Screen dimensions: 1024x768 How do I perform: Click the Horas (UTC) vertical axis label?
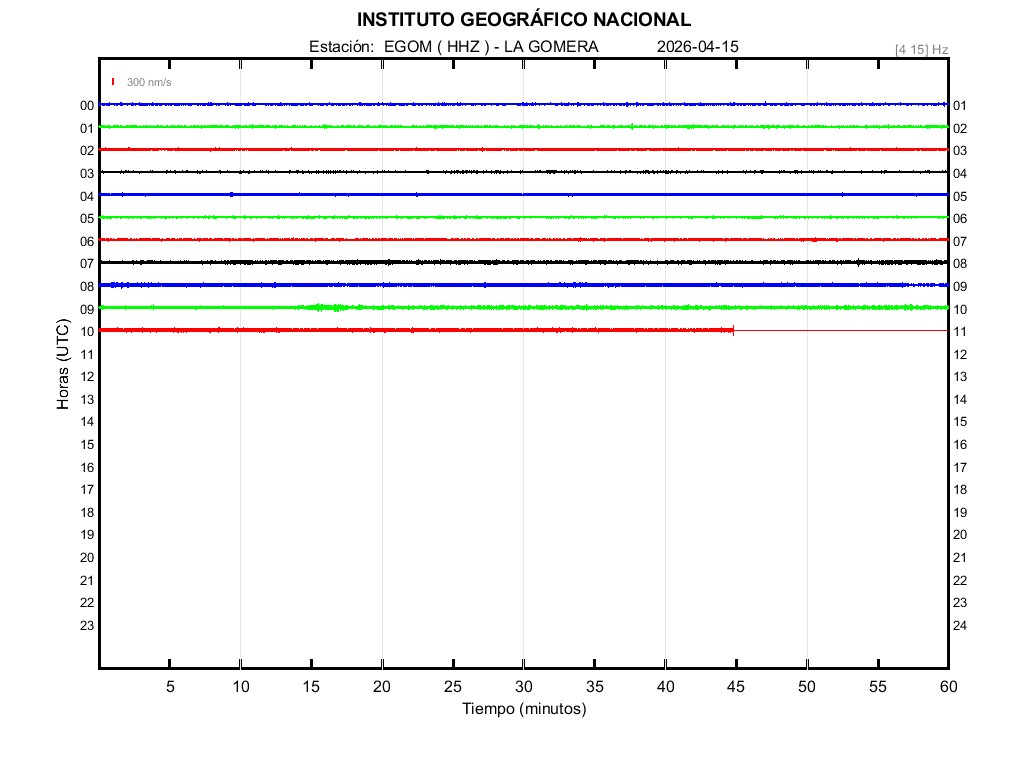pos(63,365)
